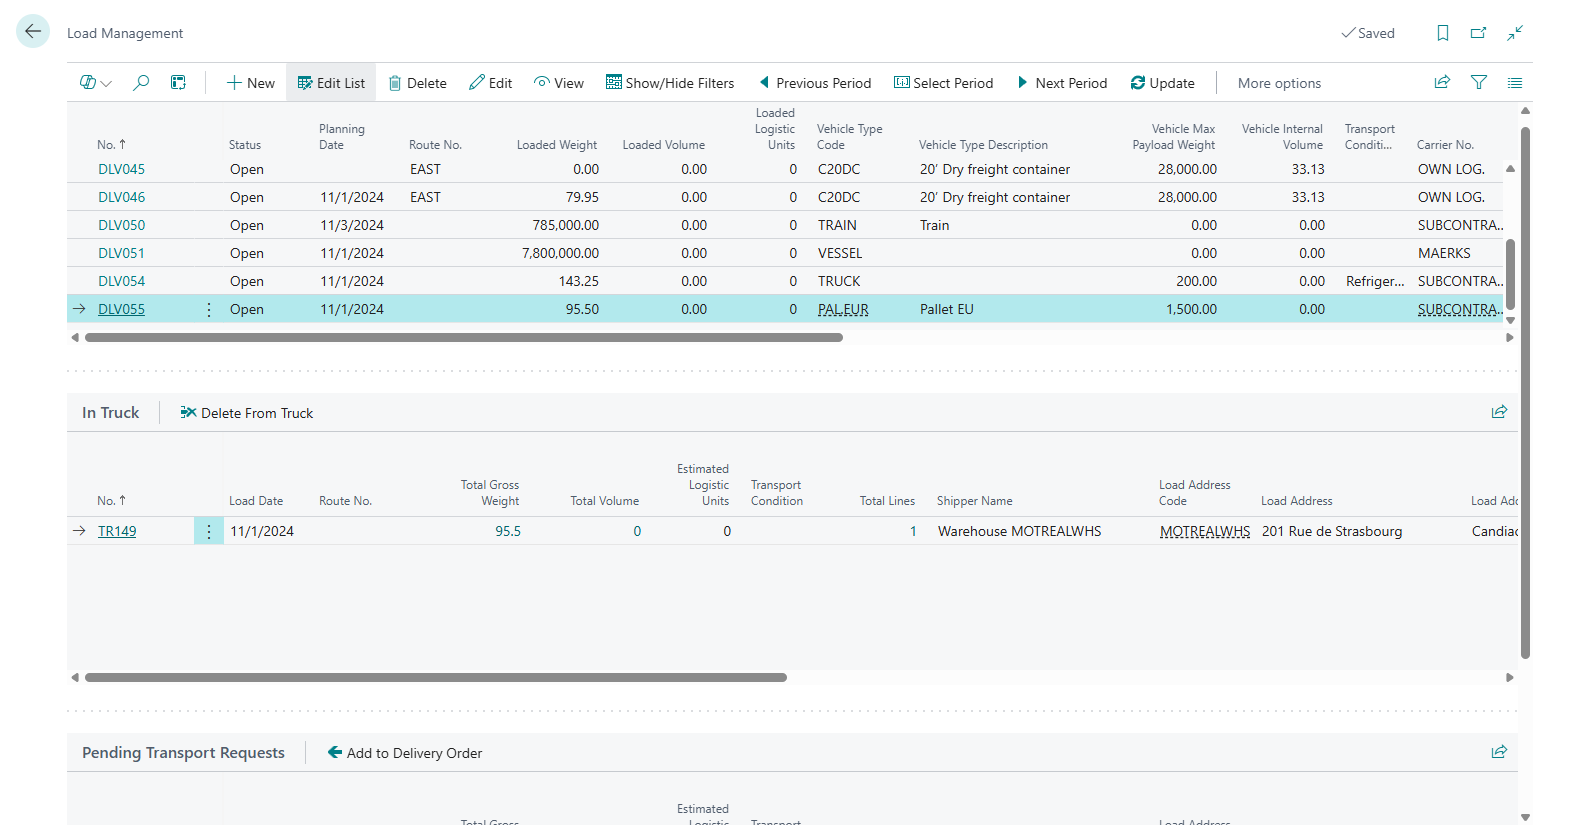Sort by Planning Date column header
1594x840 pixels.
point(341,137)
